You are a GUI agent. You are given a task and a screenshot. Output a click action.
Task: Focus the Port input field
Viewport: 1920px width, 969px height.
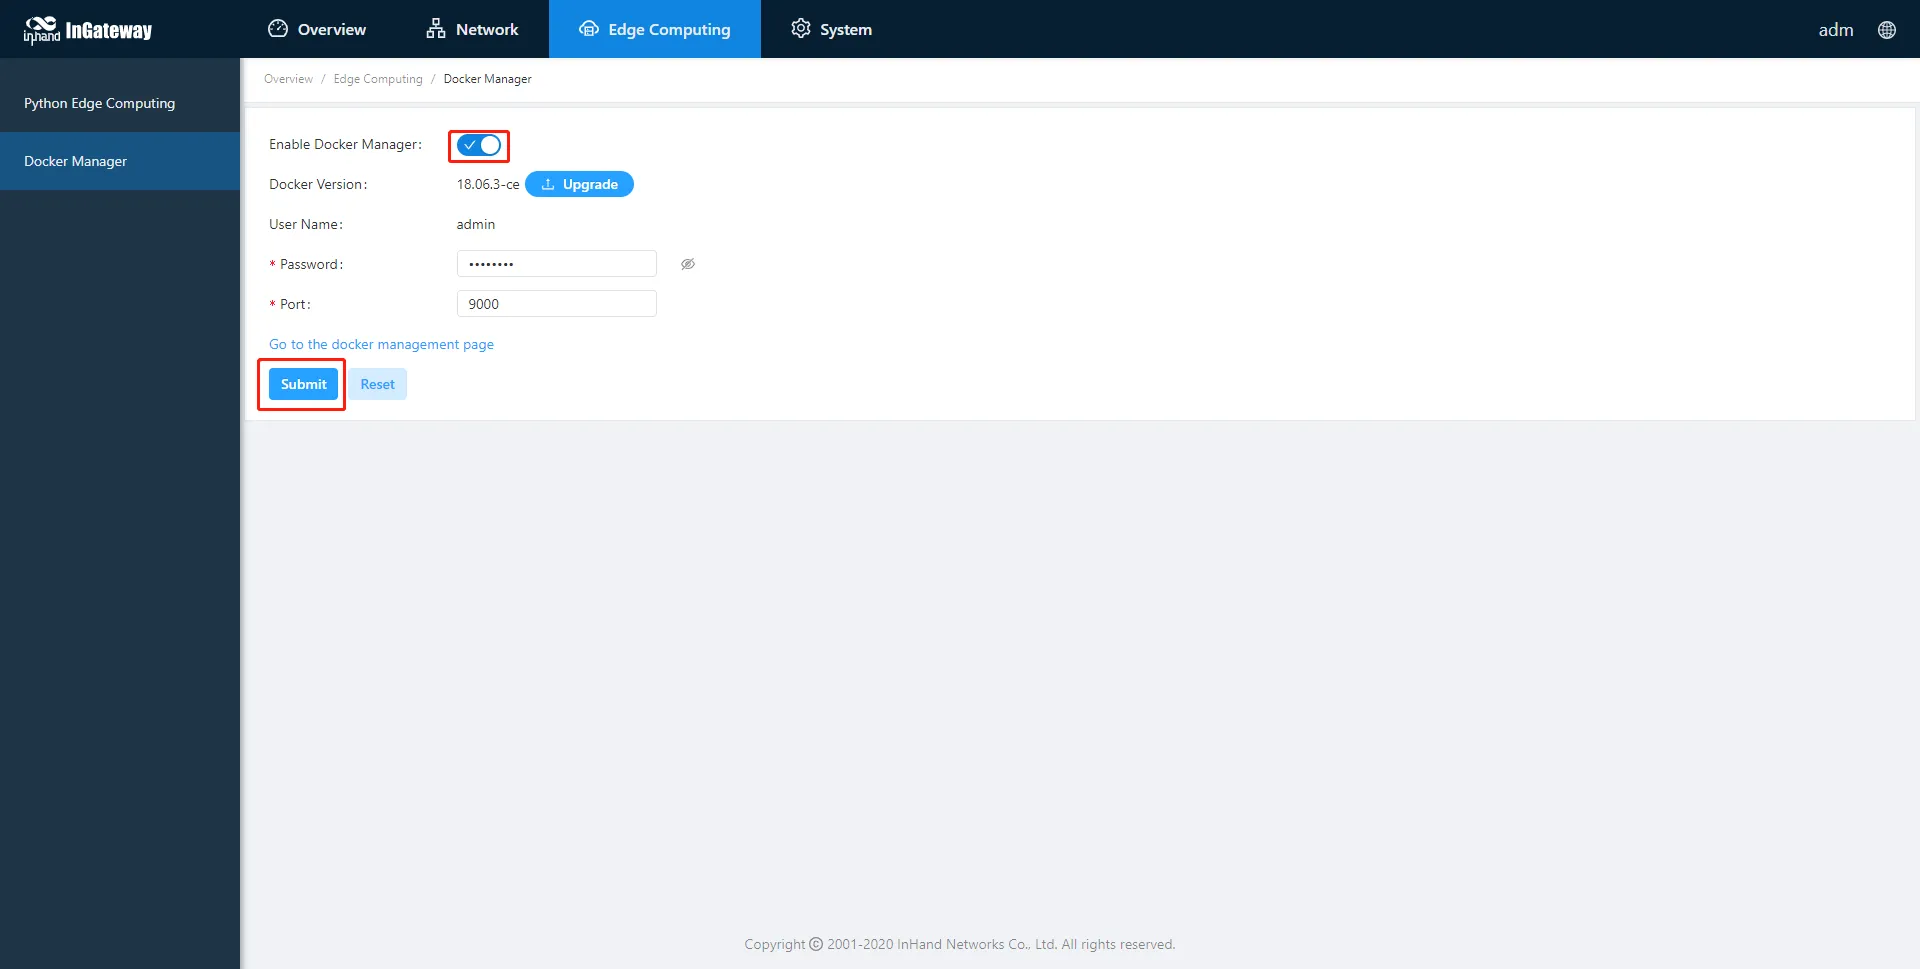click(x=557, y=304)
